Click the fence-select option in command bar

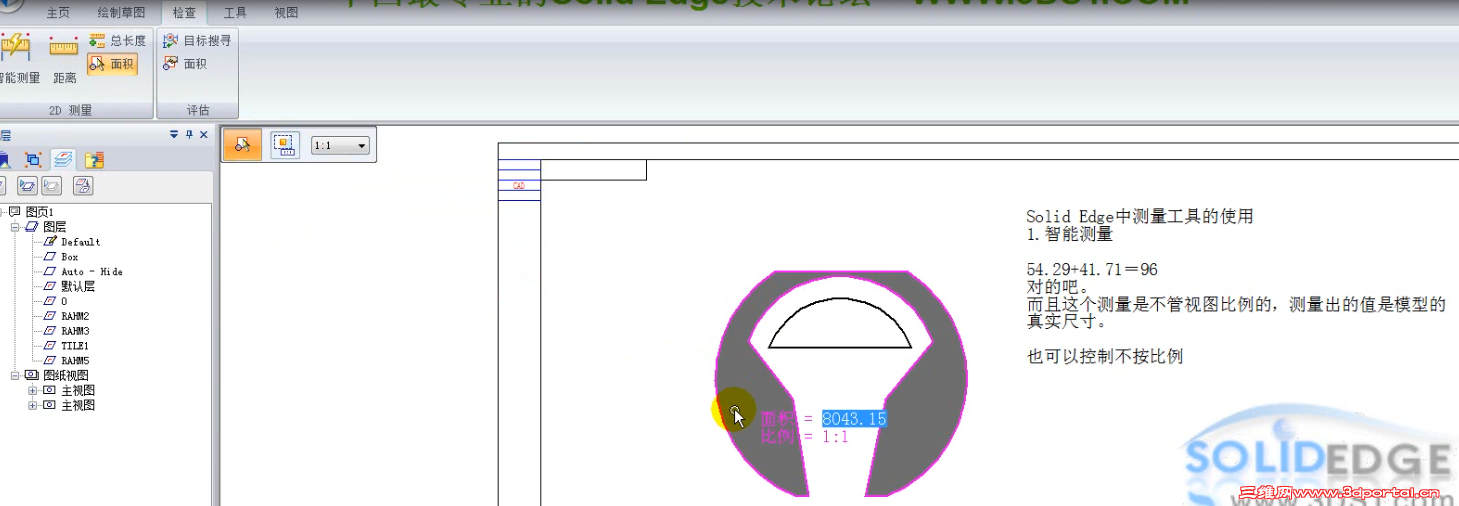click(x=284, y=145)
